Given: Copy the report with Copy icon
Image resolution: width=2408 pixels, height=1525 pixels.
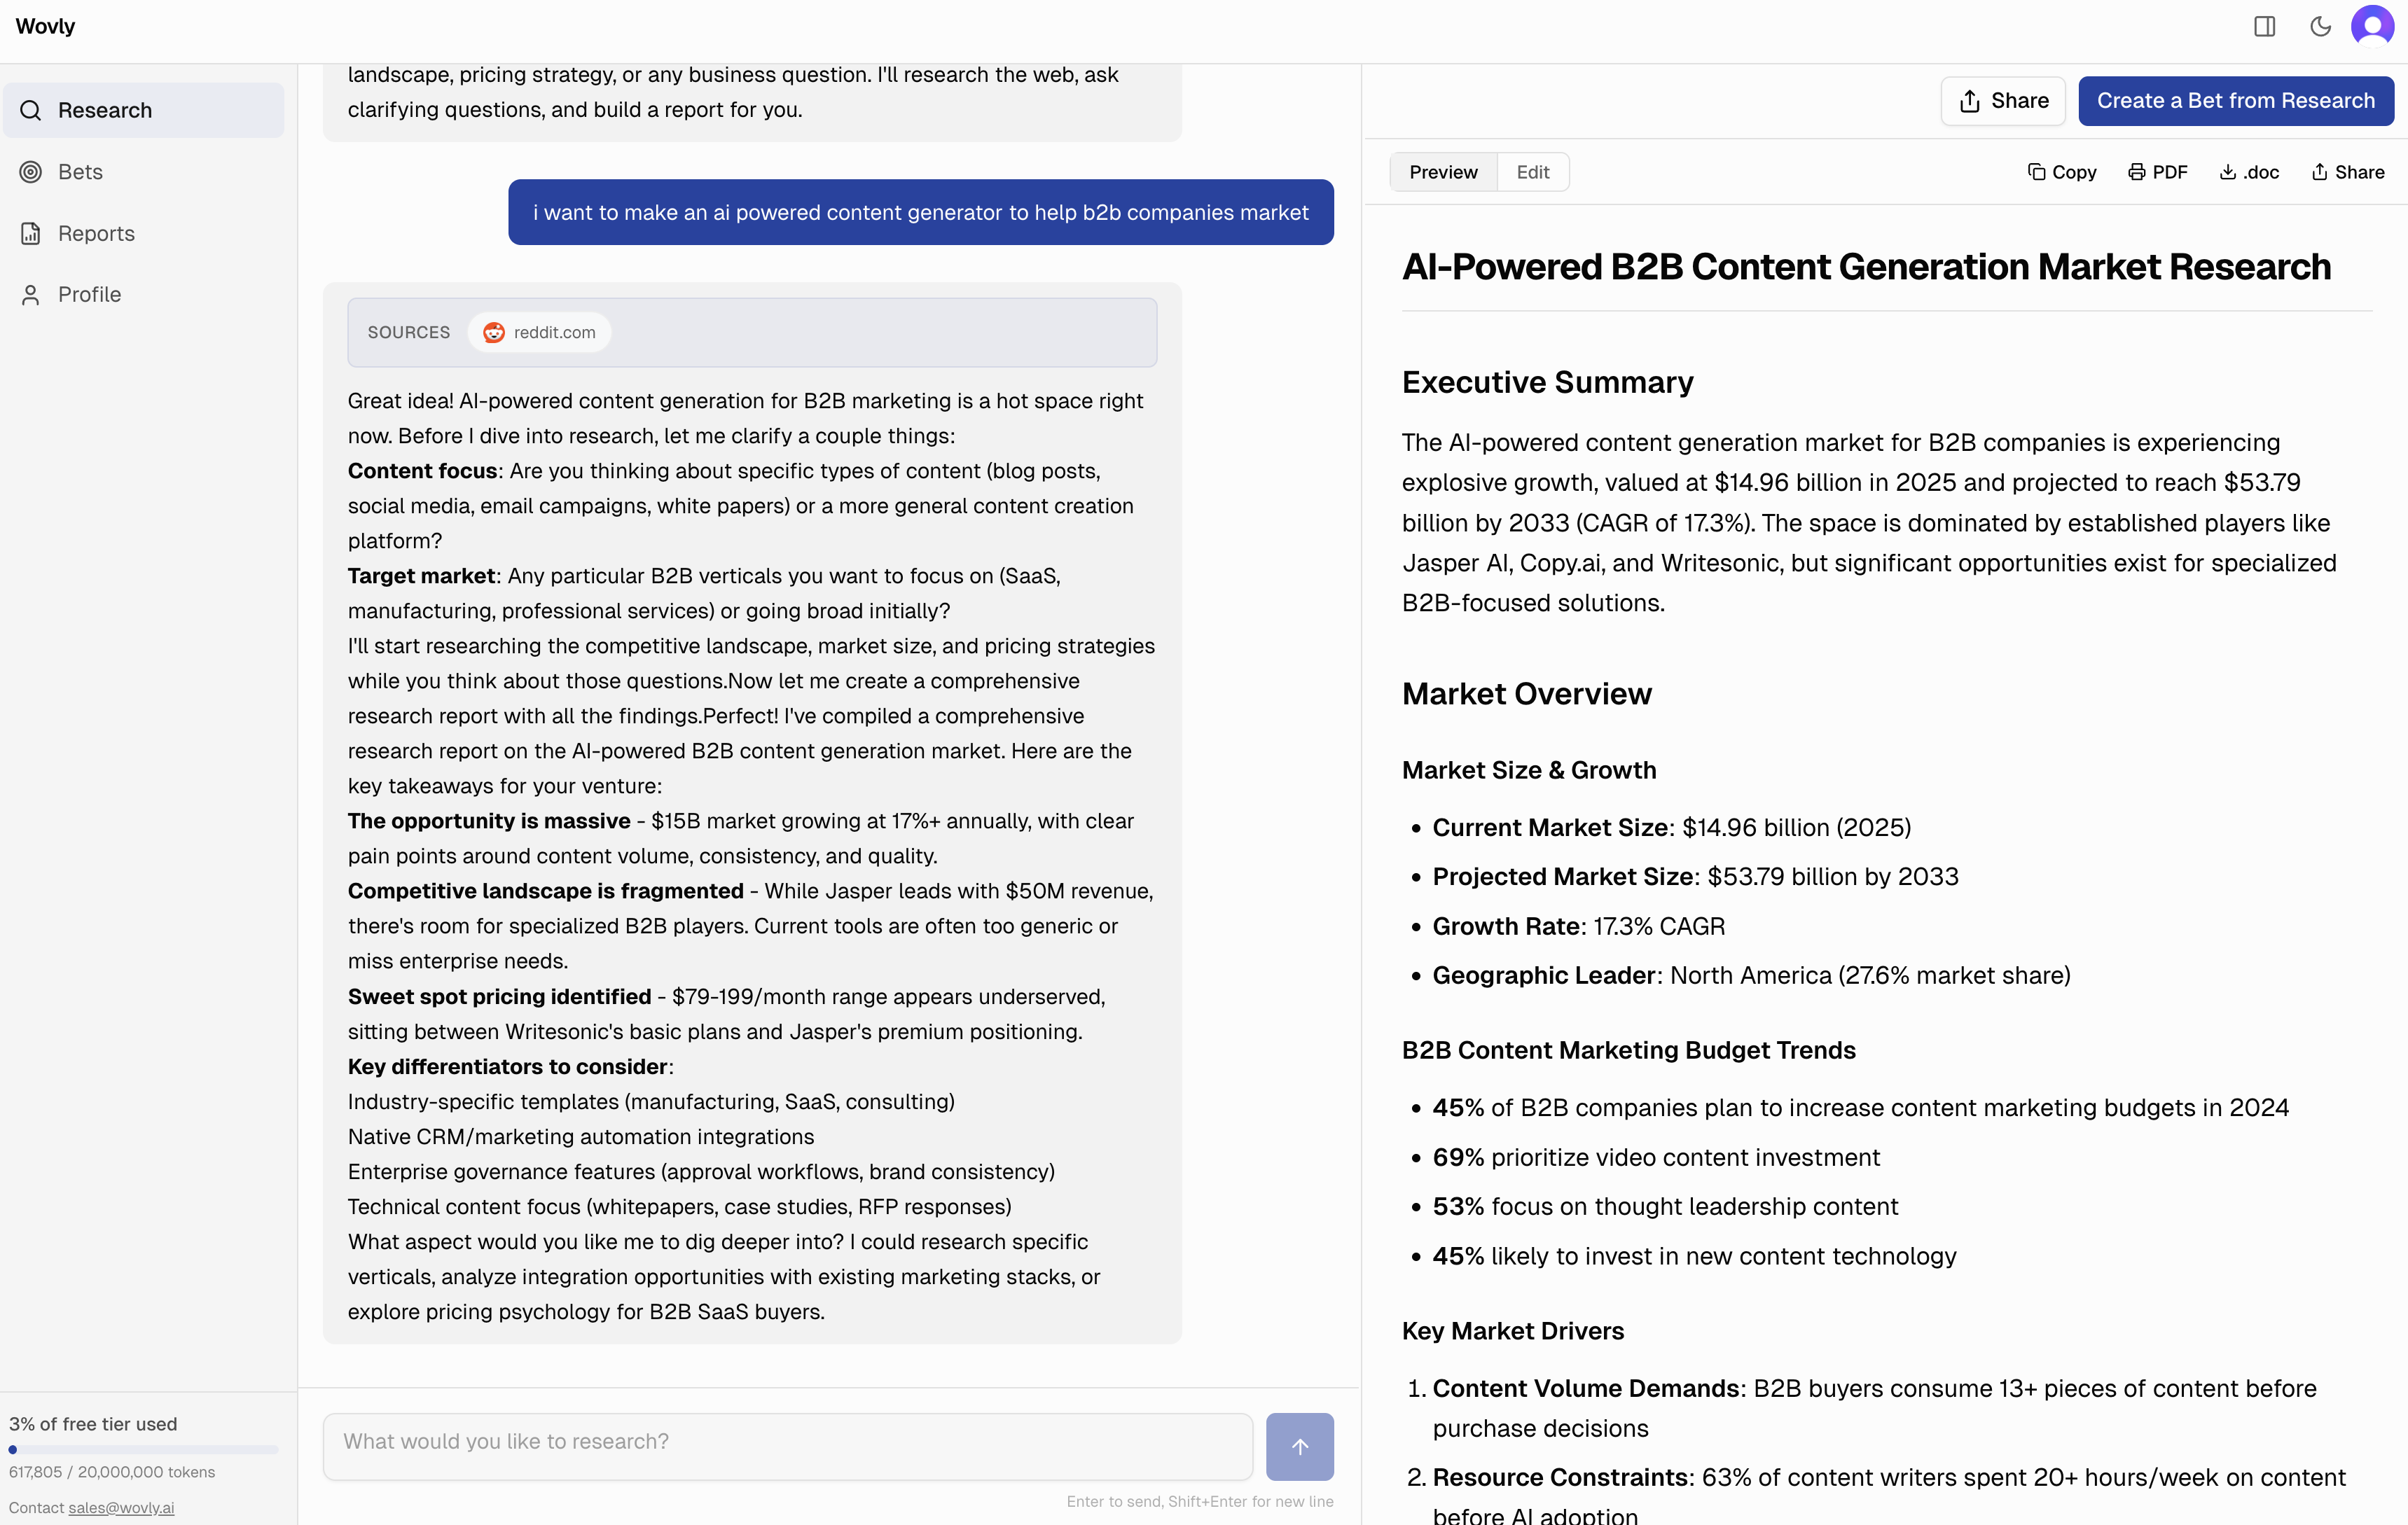Looking at the screenshot, I should (x=2062, y=172).
